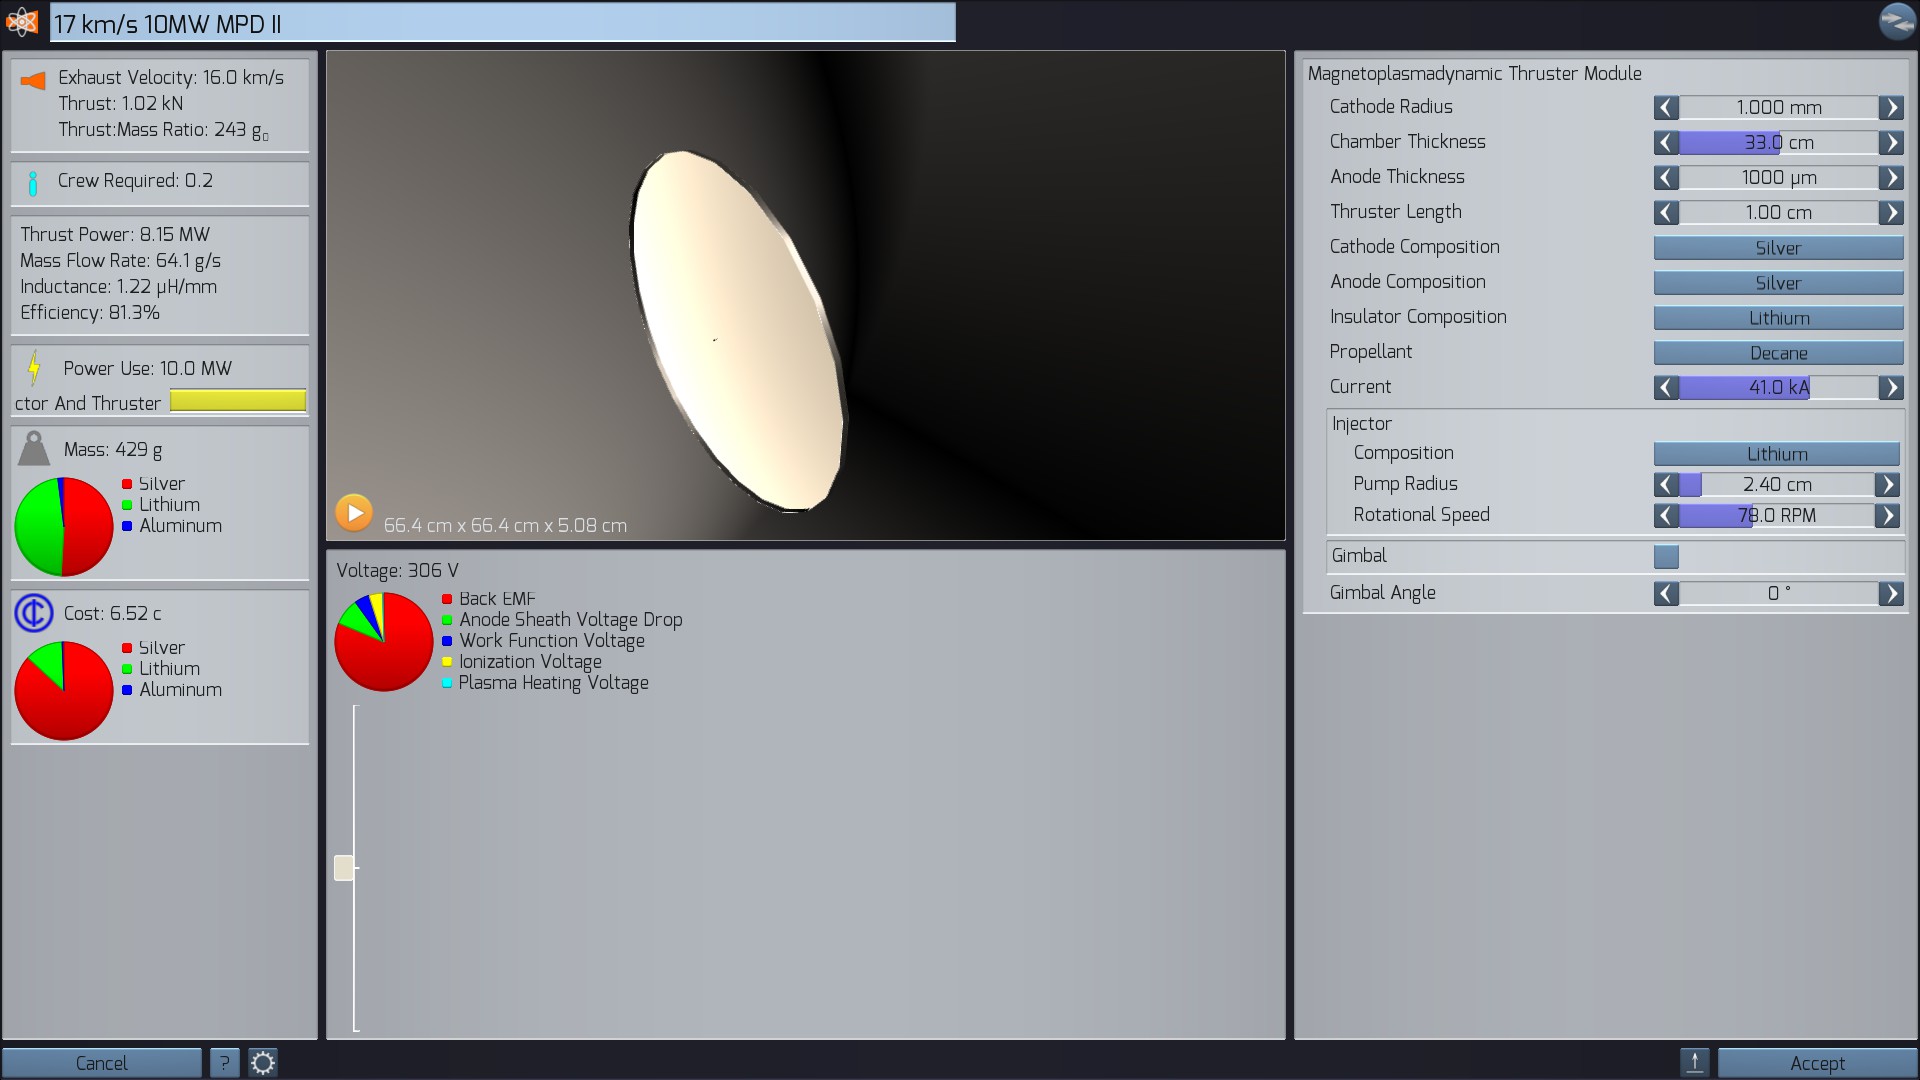Increase Anode Thickness with right arrow

pyautogui.click(x=1890, y=177)
